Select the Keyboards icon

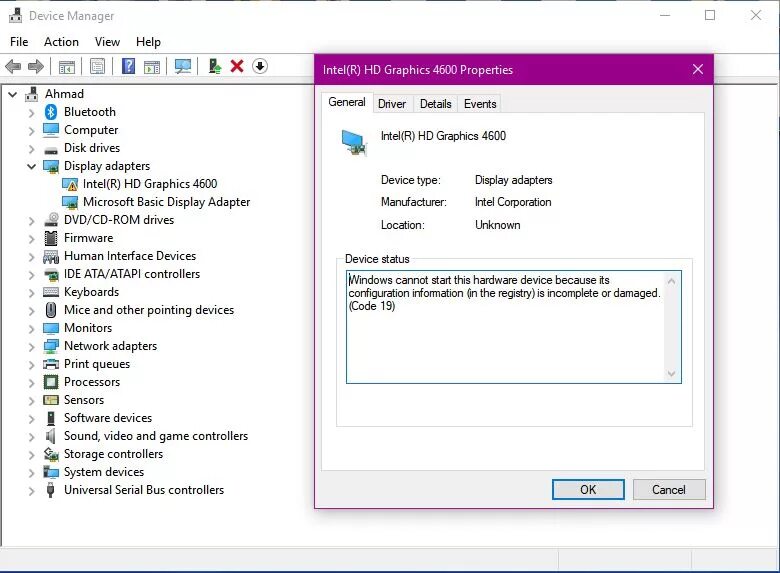click(51, 292)
